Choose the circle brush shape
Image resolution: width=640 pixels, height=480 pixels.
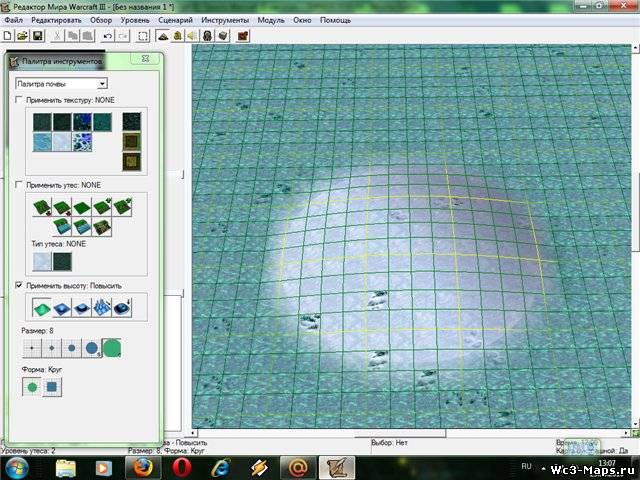(33, 386)
